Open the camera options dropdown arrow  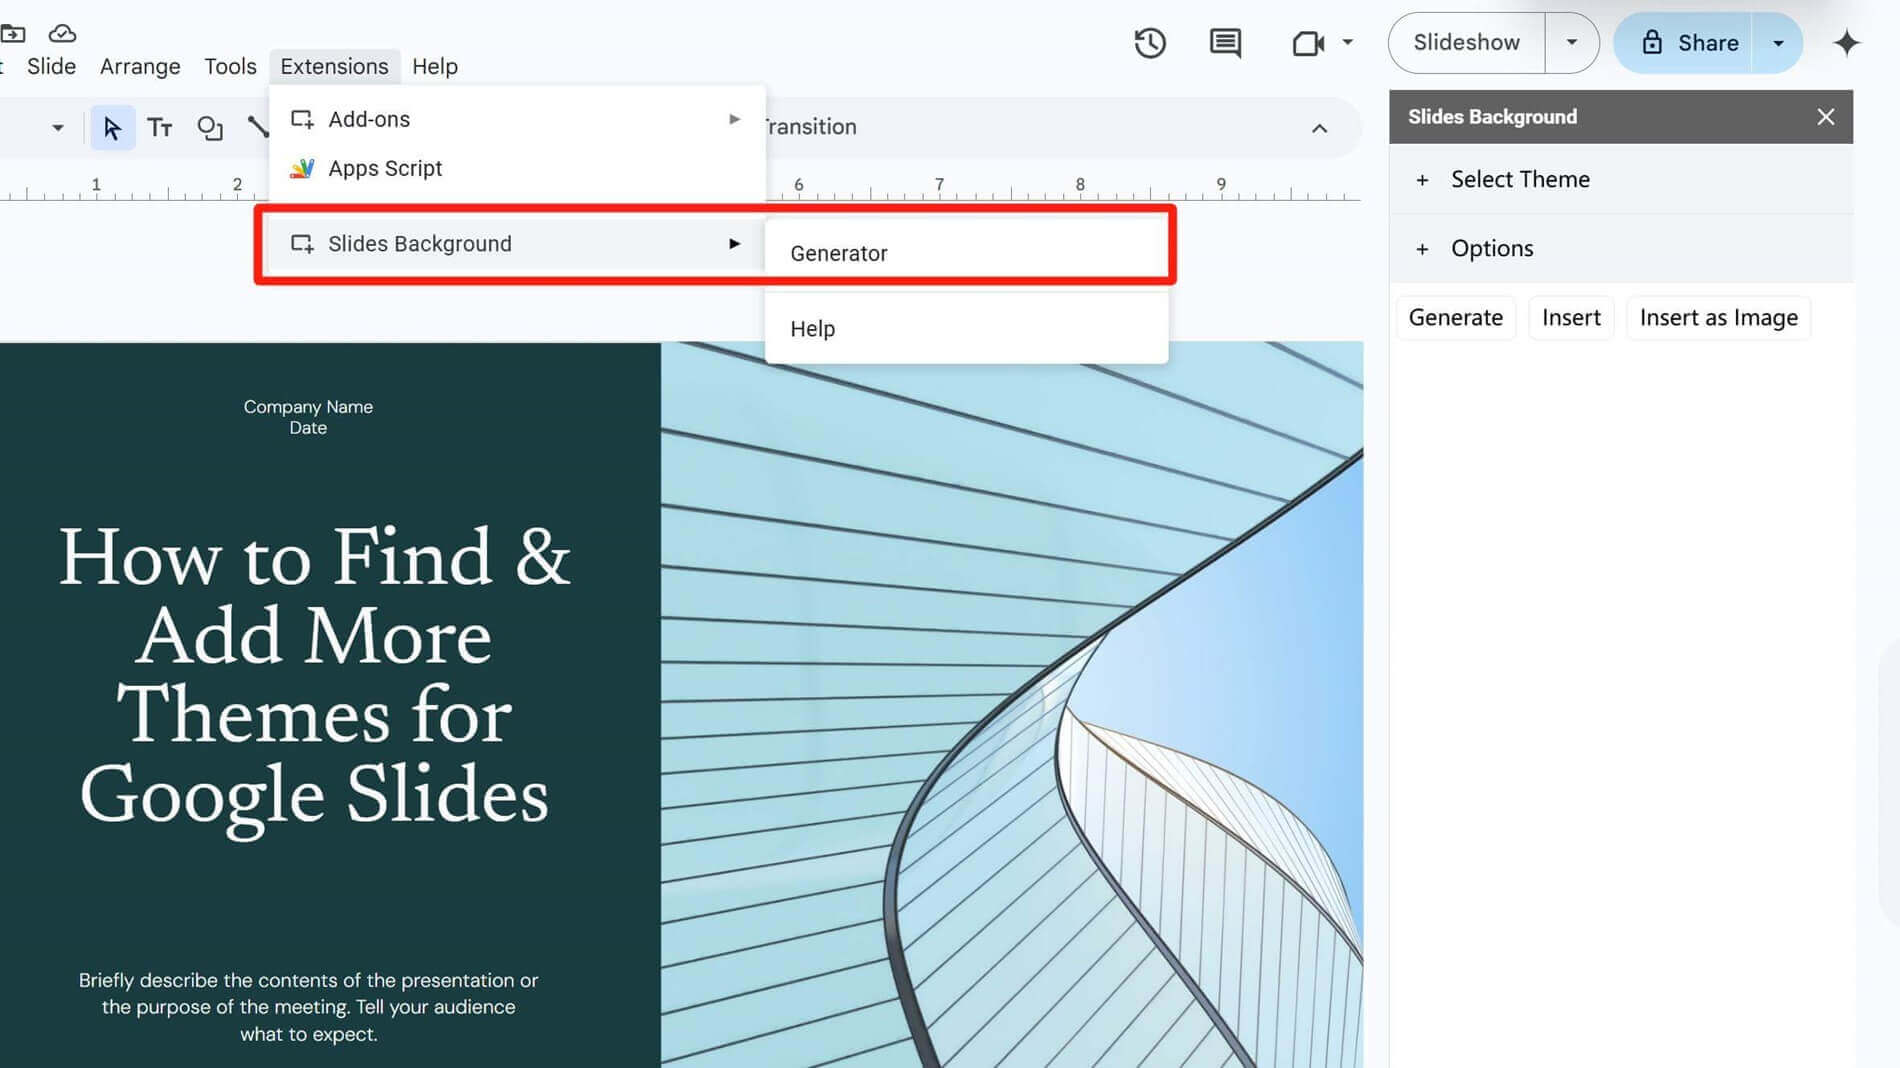point(1348,42)
